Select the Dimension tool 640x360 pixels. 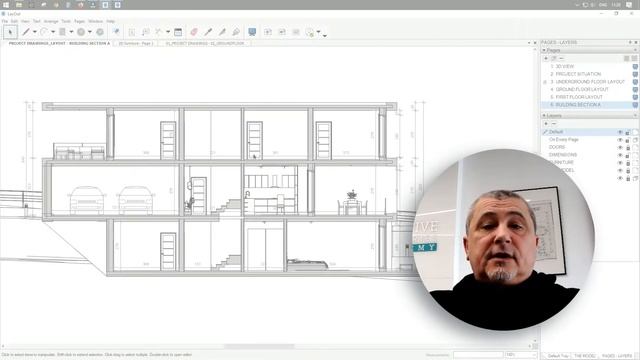159,32
